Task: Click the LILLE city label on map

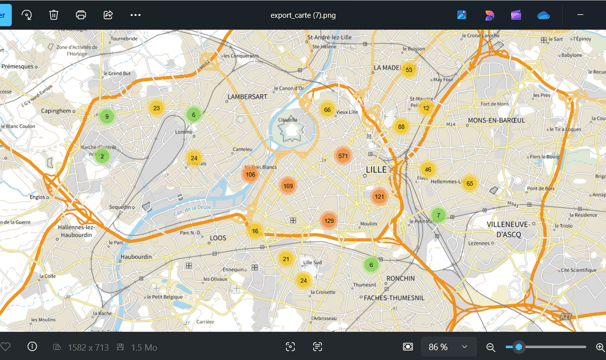Action: (x=376, y=170)
